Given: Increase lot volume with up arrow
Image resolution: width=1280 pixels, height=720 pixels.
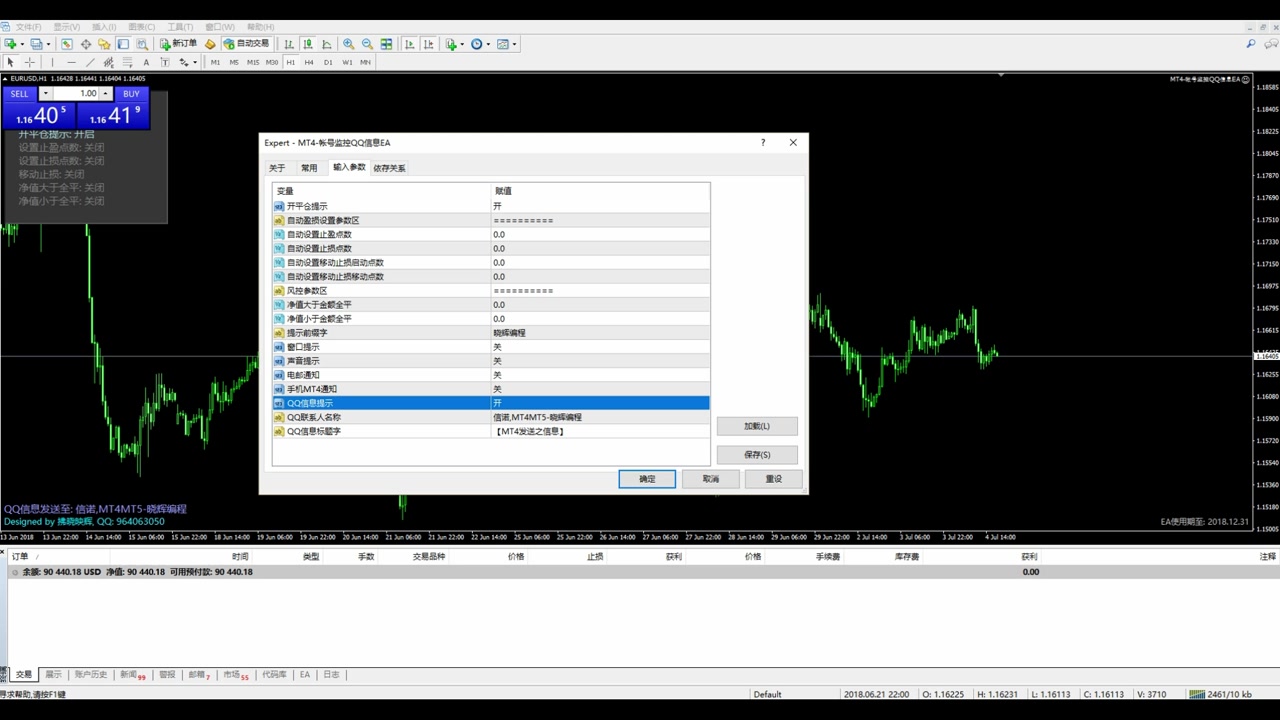Looking at the screenshot, I should [106, 93].
